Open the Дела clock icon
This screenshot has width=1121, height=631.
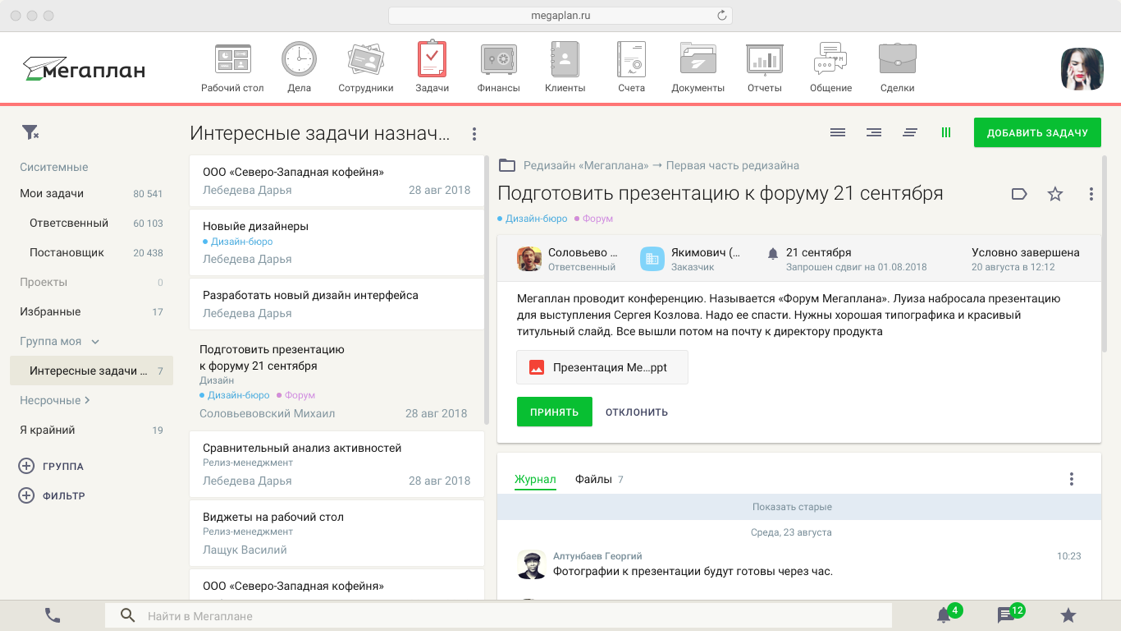pos(299,59)
